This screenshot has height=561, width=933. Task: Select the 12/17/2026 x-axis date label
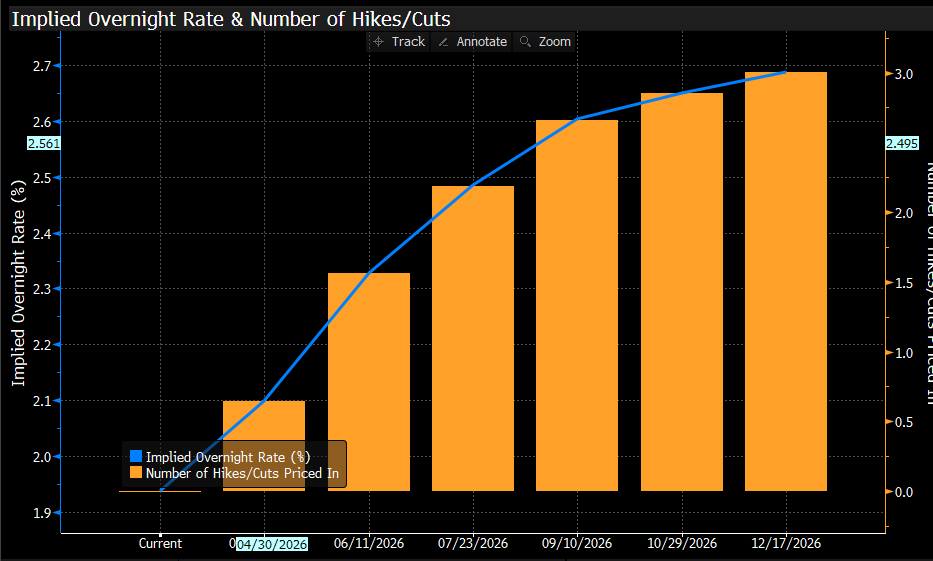click(786, 544)
